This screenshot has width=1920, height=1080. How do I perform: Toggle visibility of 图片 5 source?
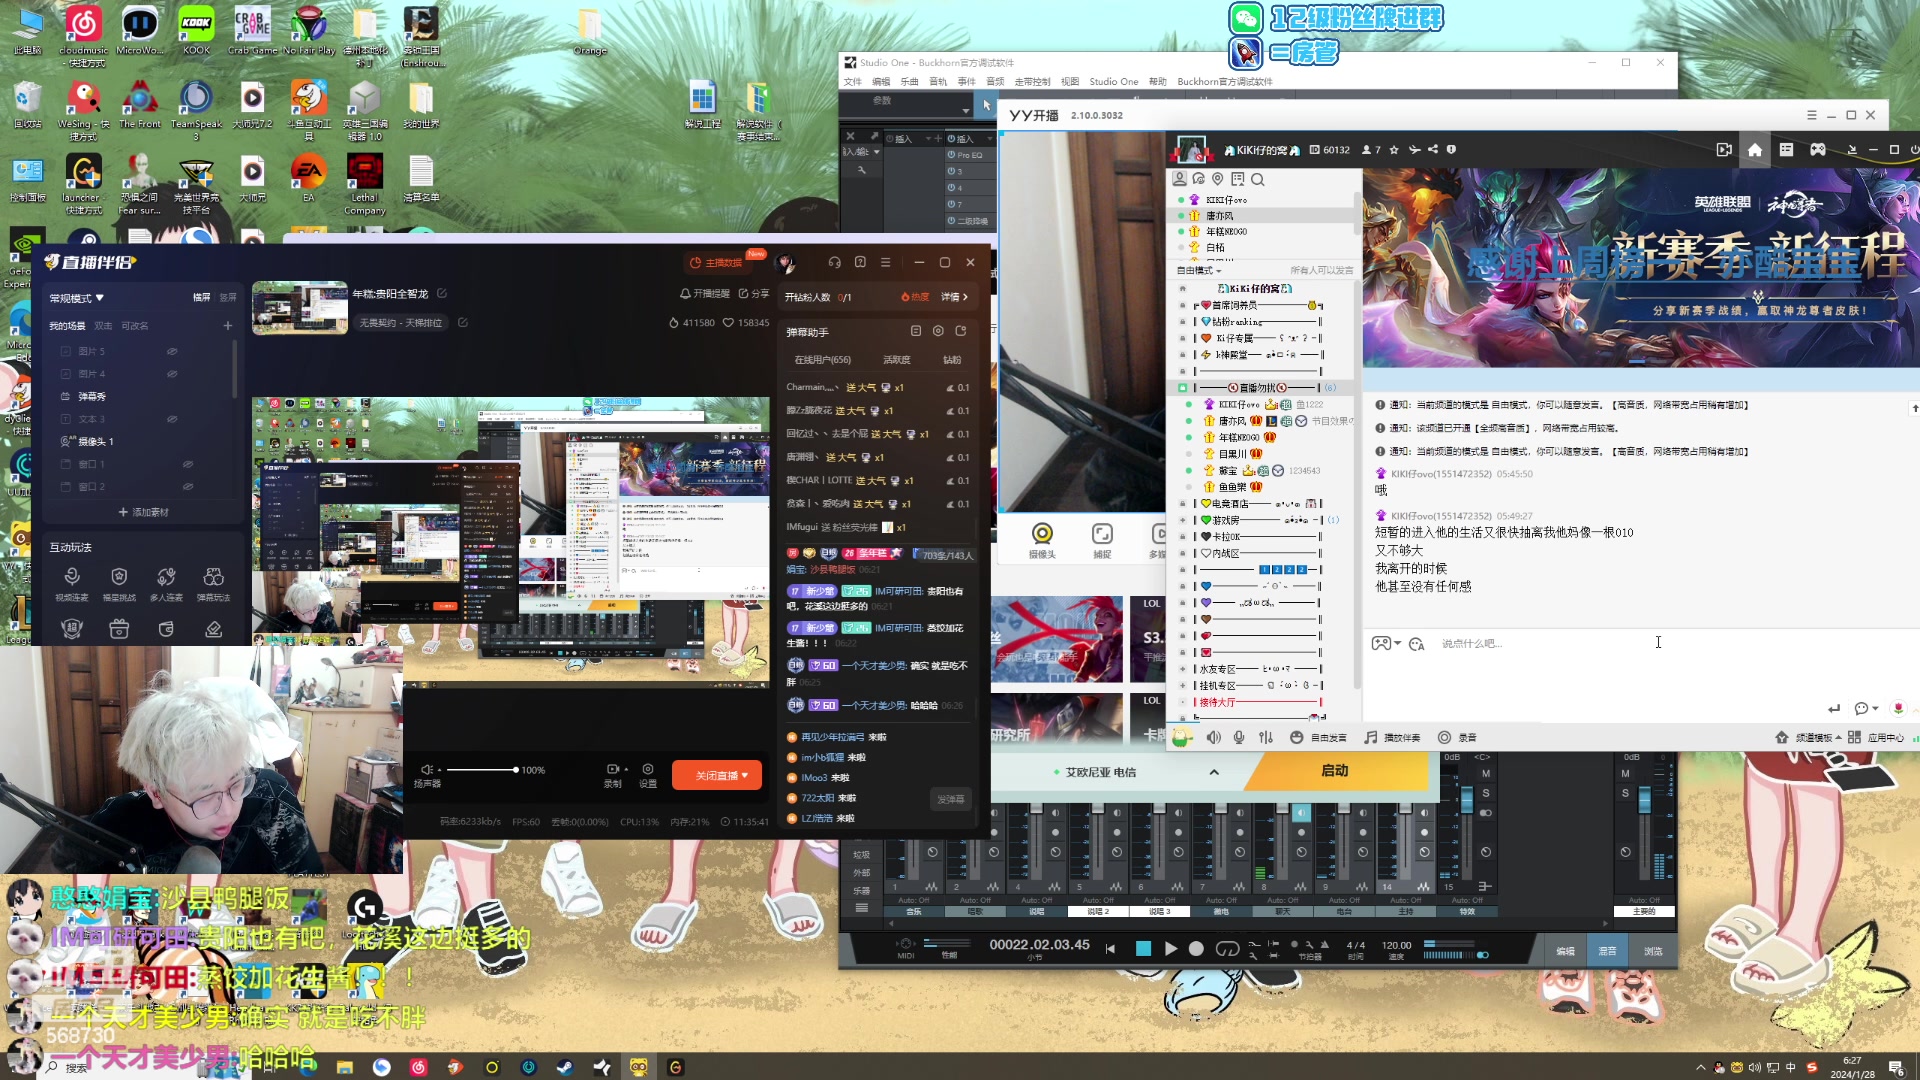tap(172, 351)
